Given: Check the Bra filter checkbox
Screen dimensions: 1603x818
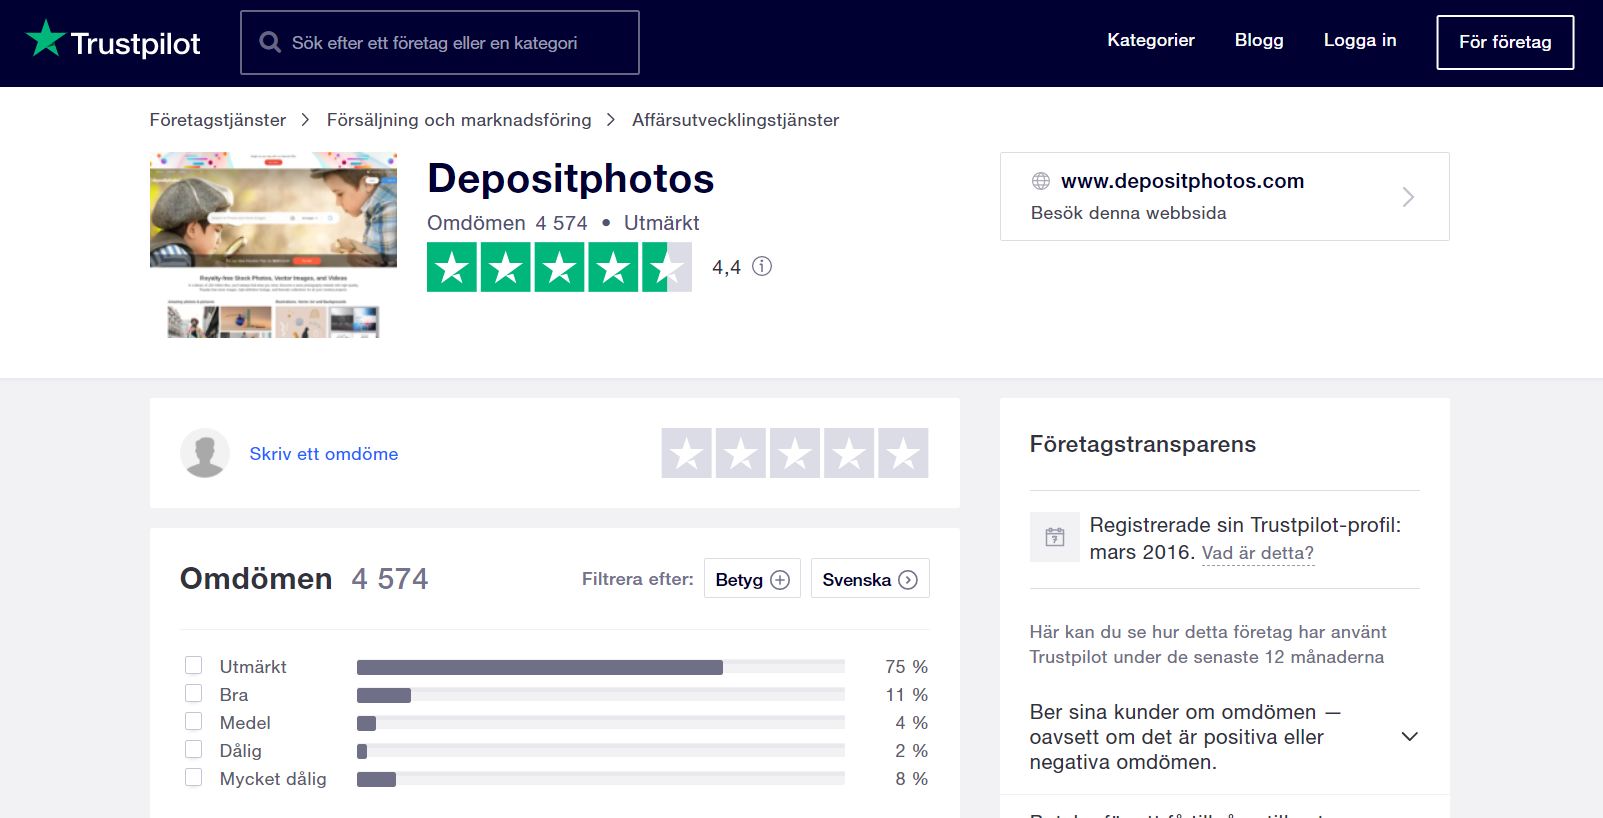Looking at the screenshot, I should coord(194,693).
